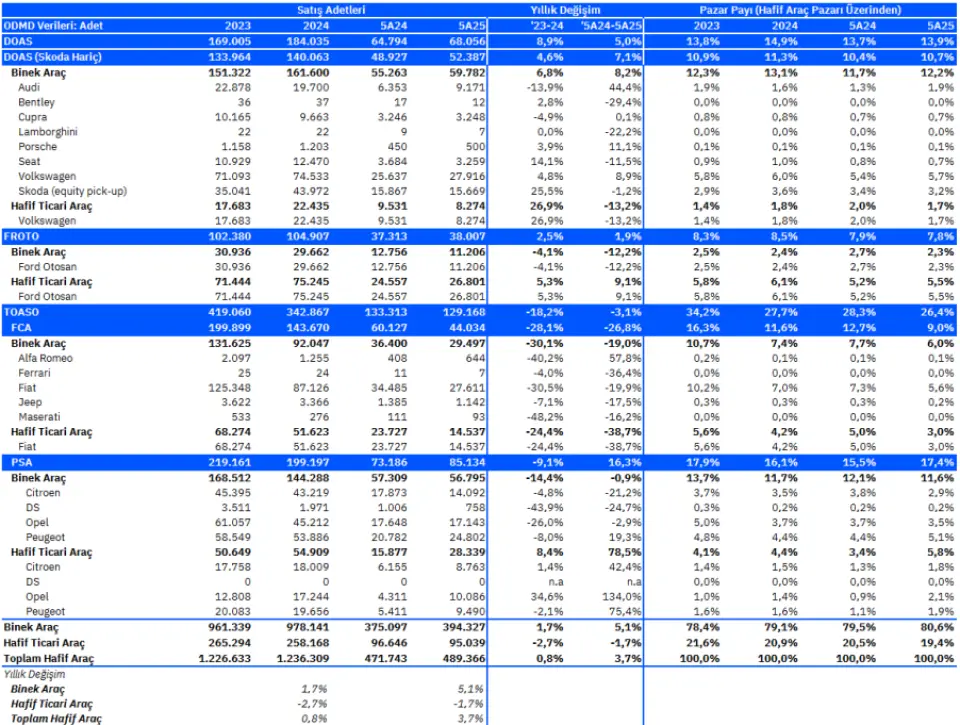
Task: Click Toplam Hafif Araç 2024 value 1.236.309
Action: click(303, 659)
